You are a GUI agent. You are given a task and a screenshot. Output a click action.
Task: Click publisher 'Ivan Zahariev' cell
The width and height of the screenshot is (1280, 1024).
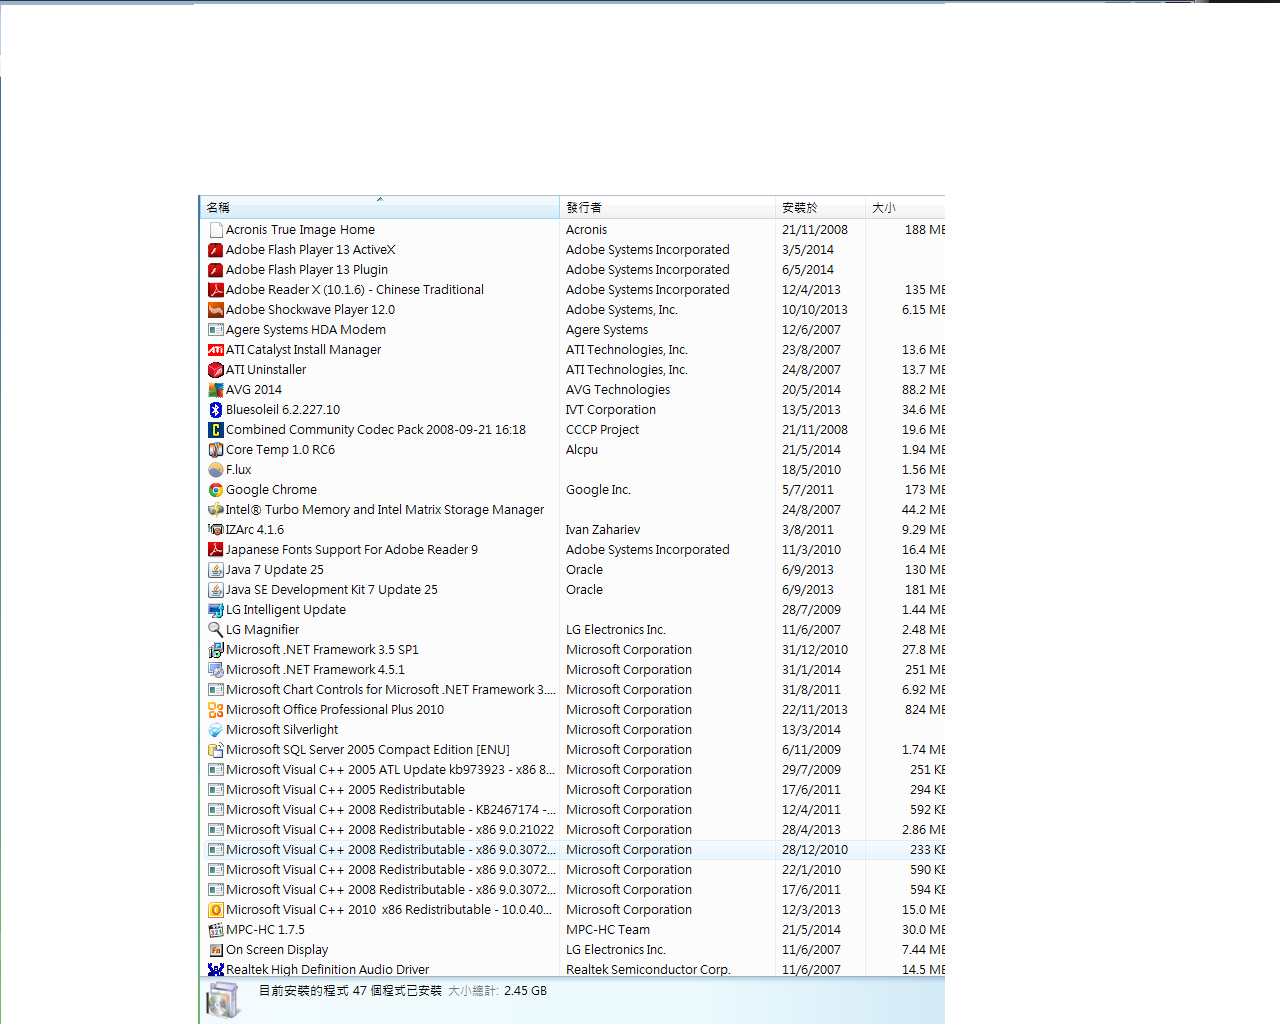[x=603, y=530]
